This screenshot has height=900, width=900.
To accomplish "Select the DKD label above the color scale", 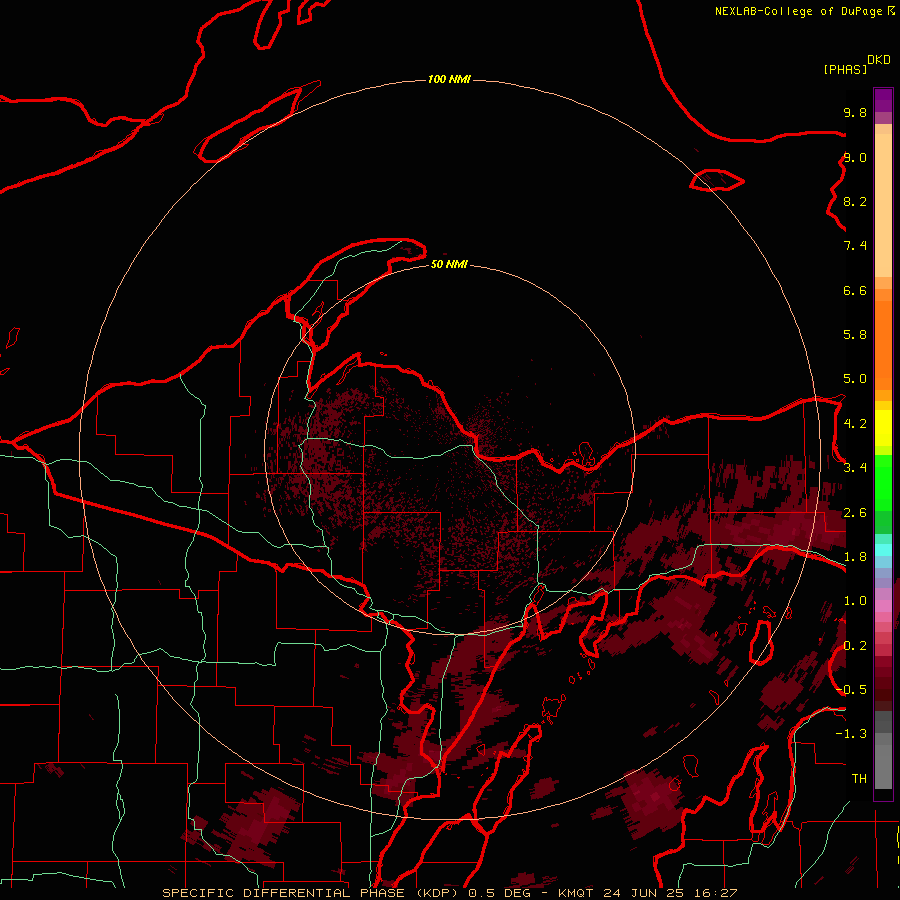I will (x=879, y=60).
